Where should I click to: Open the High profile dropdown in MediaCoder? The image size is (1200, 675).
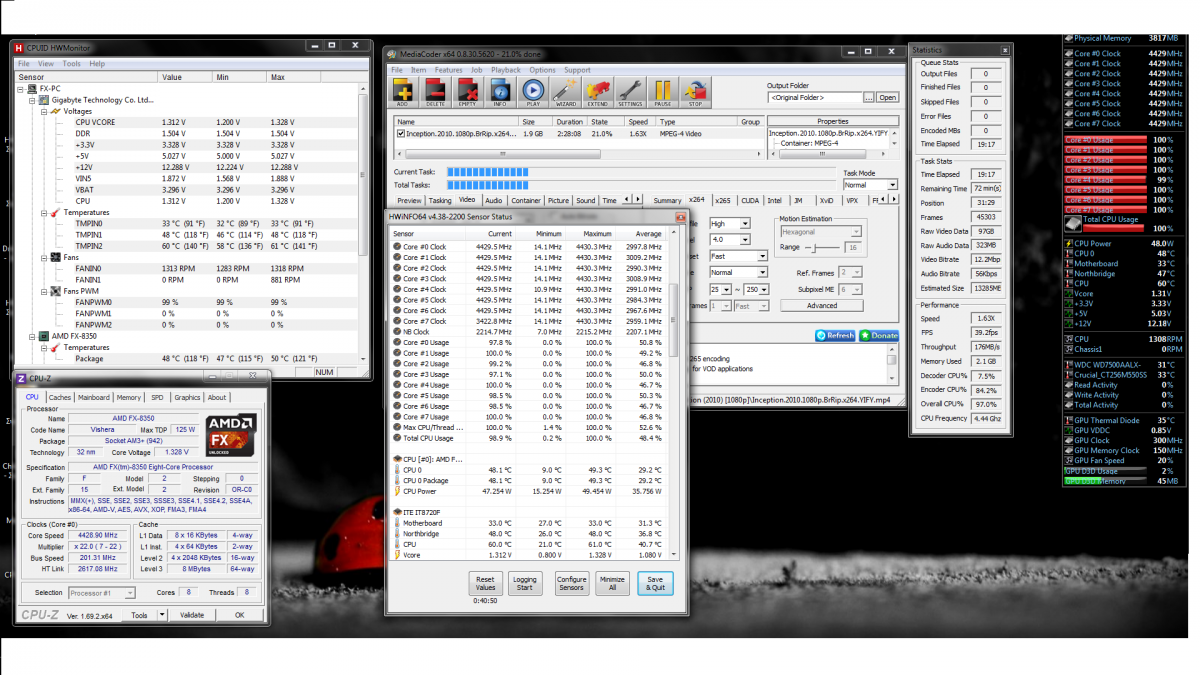point(730,223)
